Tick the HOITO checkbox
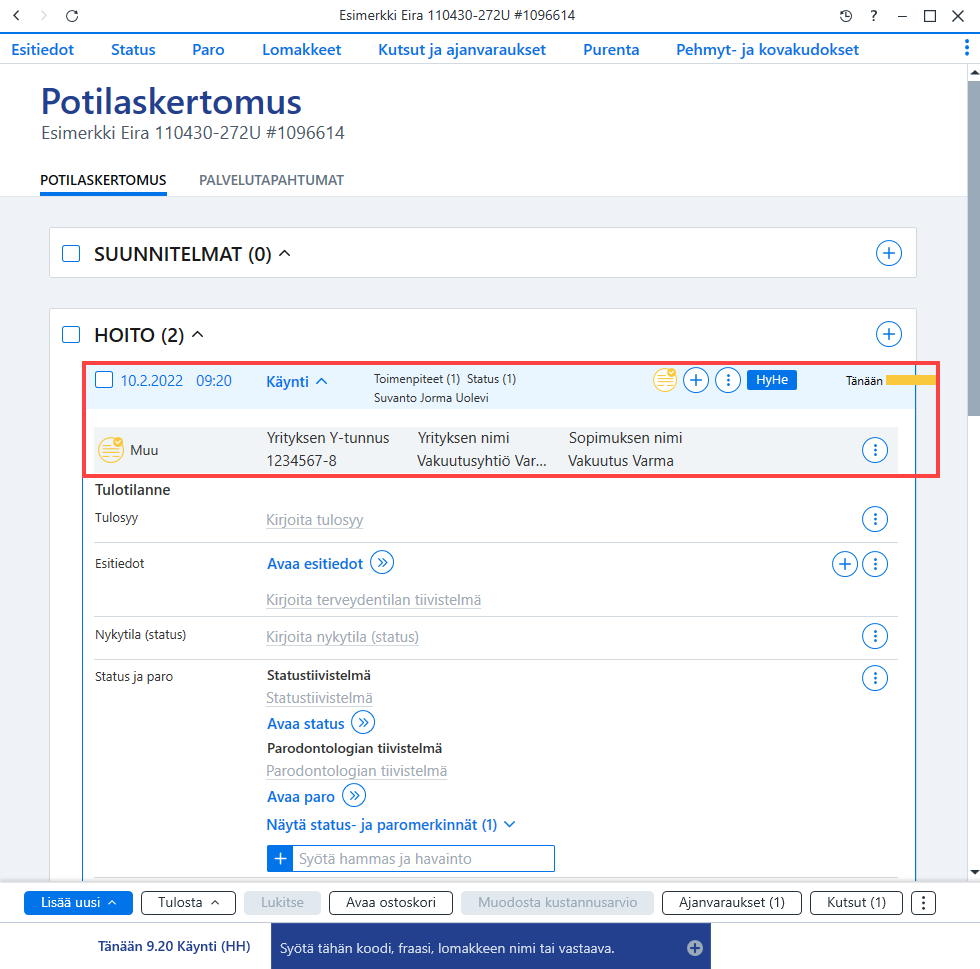 pos(71,334)
